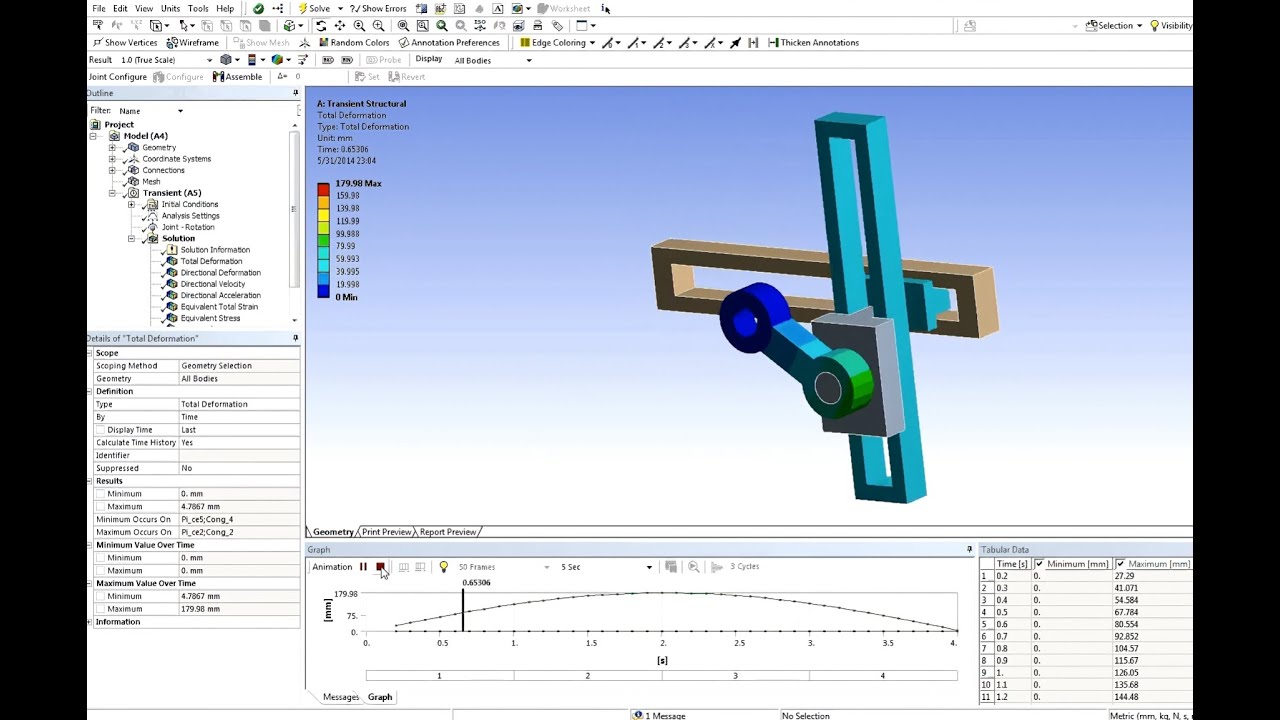Toggle Show Vertices
The height and width of the screenshot is (720, 1280).
point(125,43)
